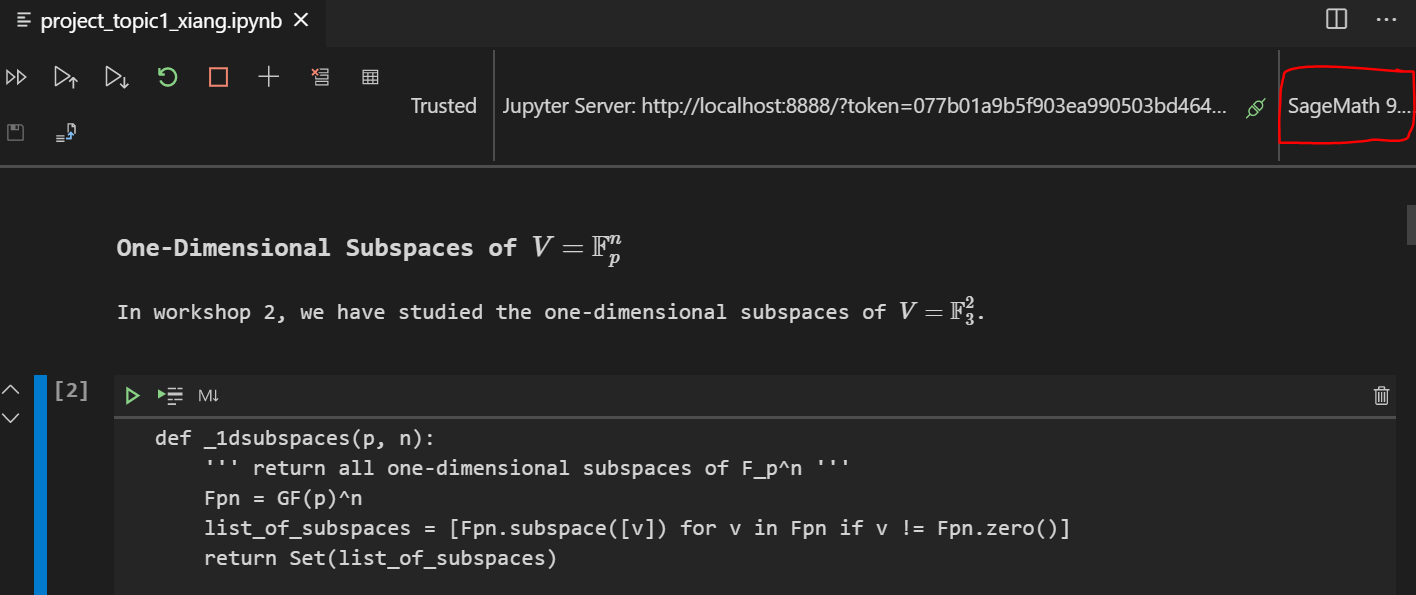Click the Save notebook icon
Screen dimensions: 1416x595
pyautogui.click(x=15, y=131)
